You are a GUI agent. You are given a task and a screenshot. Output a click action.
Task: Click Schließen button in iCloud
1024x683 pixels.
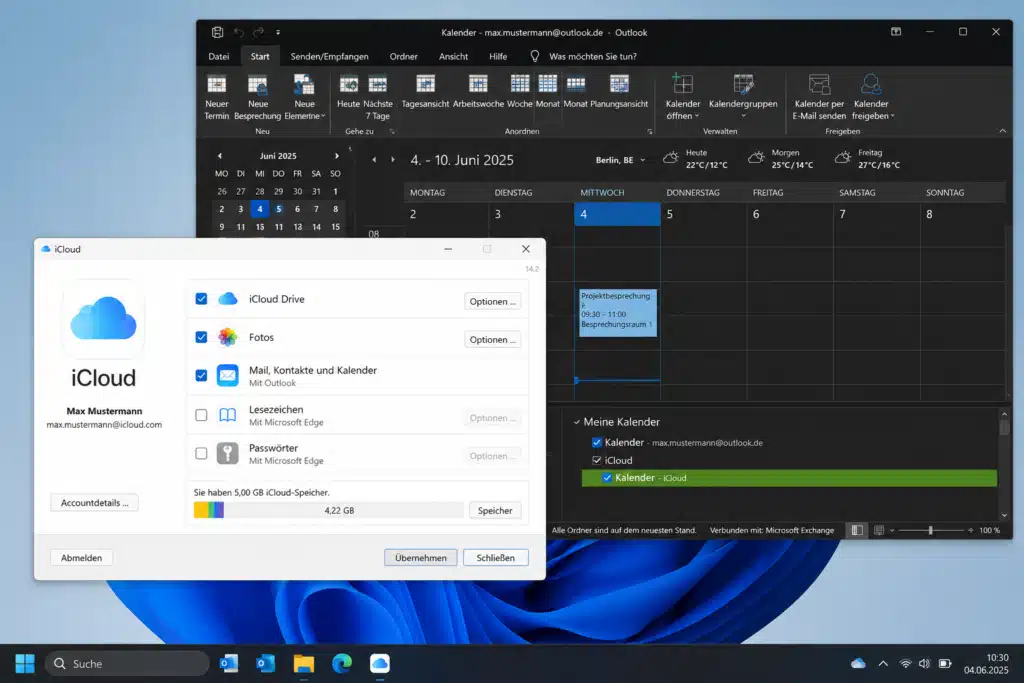496,558
